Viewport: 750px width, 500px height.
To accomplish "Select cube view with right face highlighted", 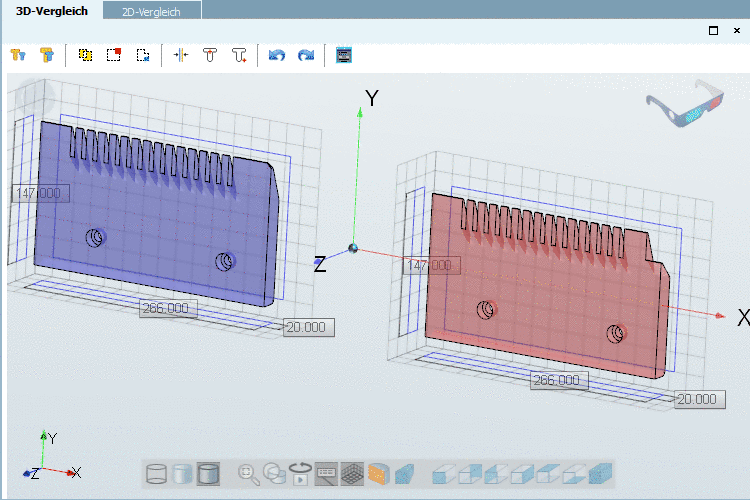I will pos(522,474).
